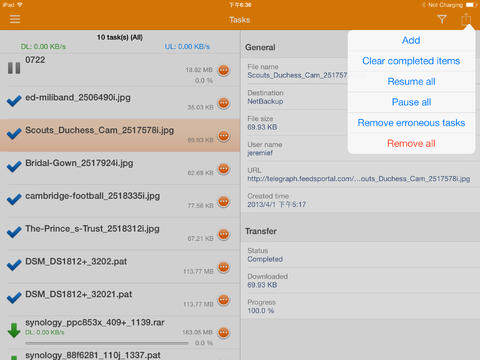Choose Resume all
This screenshot has height=360, width=480.
click(x=411, y=82)
